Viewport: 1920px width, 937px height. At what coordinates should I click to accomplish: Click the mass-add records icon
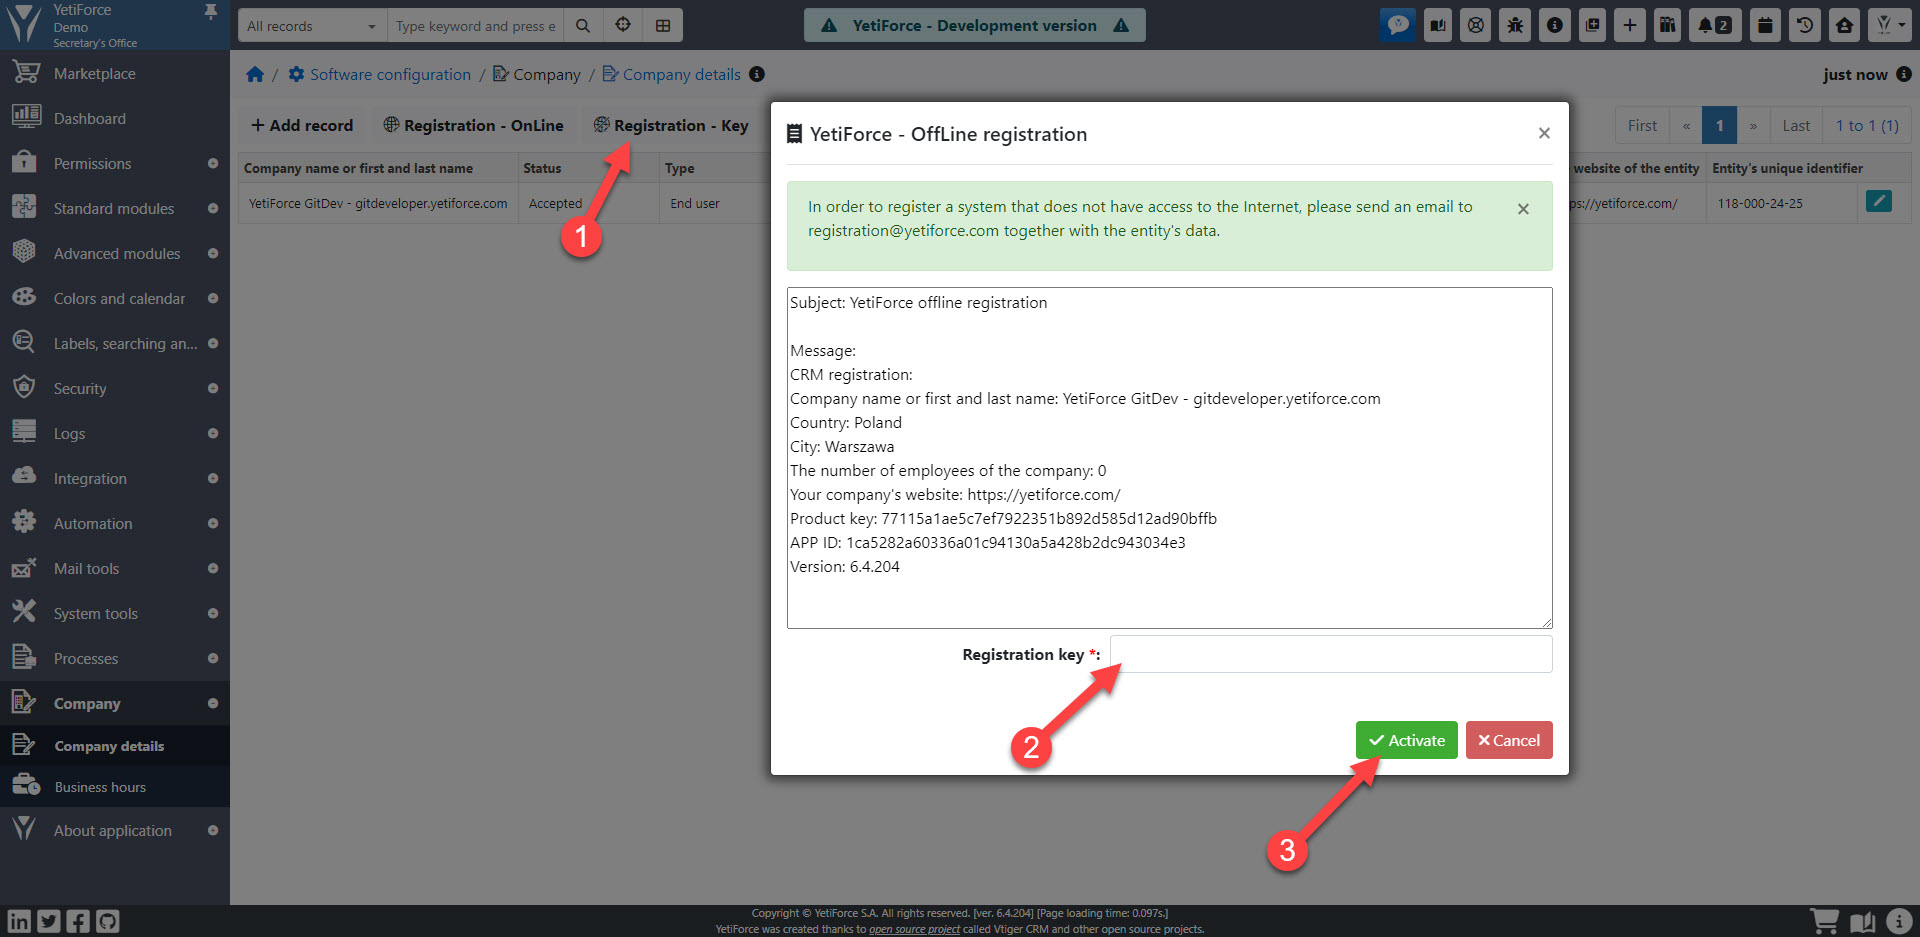point(1592,25)
